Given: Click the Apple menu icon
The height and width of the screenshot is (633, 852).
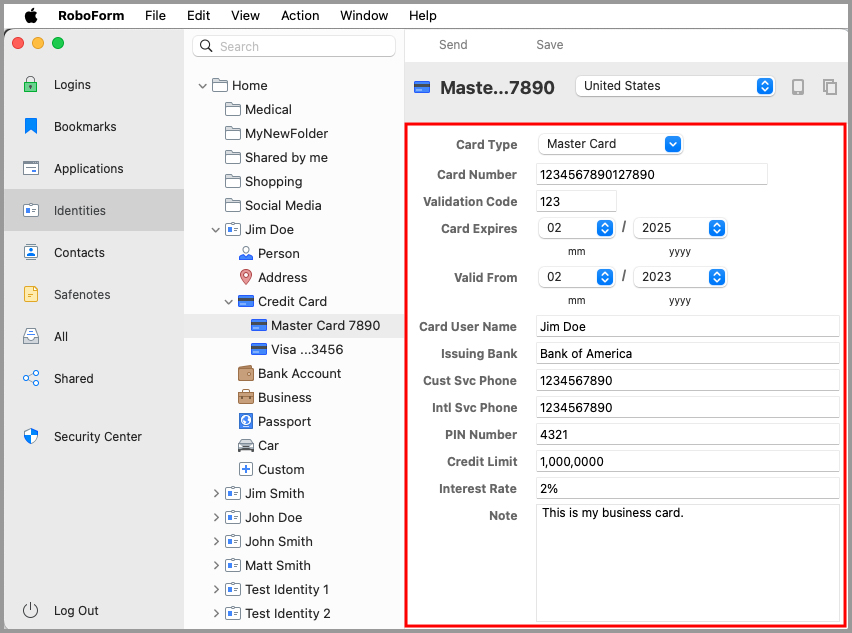Looking at the screenshot, I should [31, 16].
